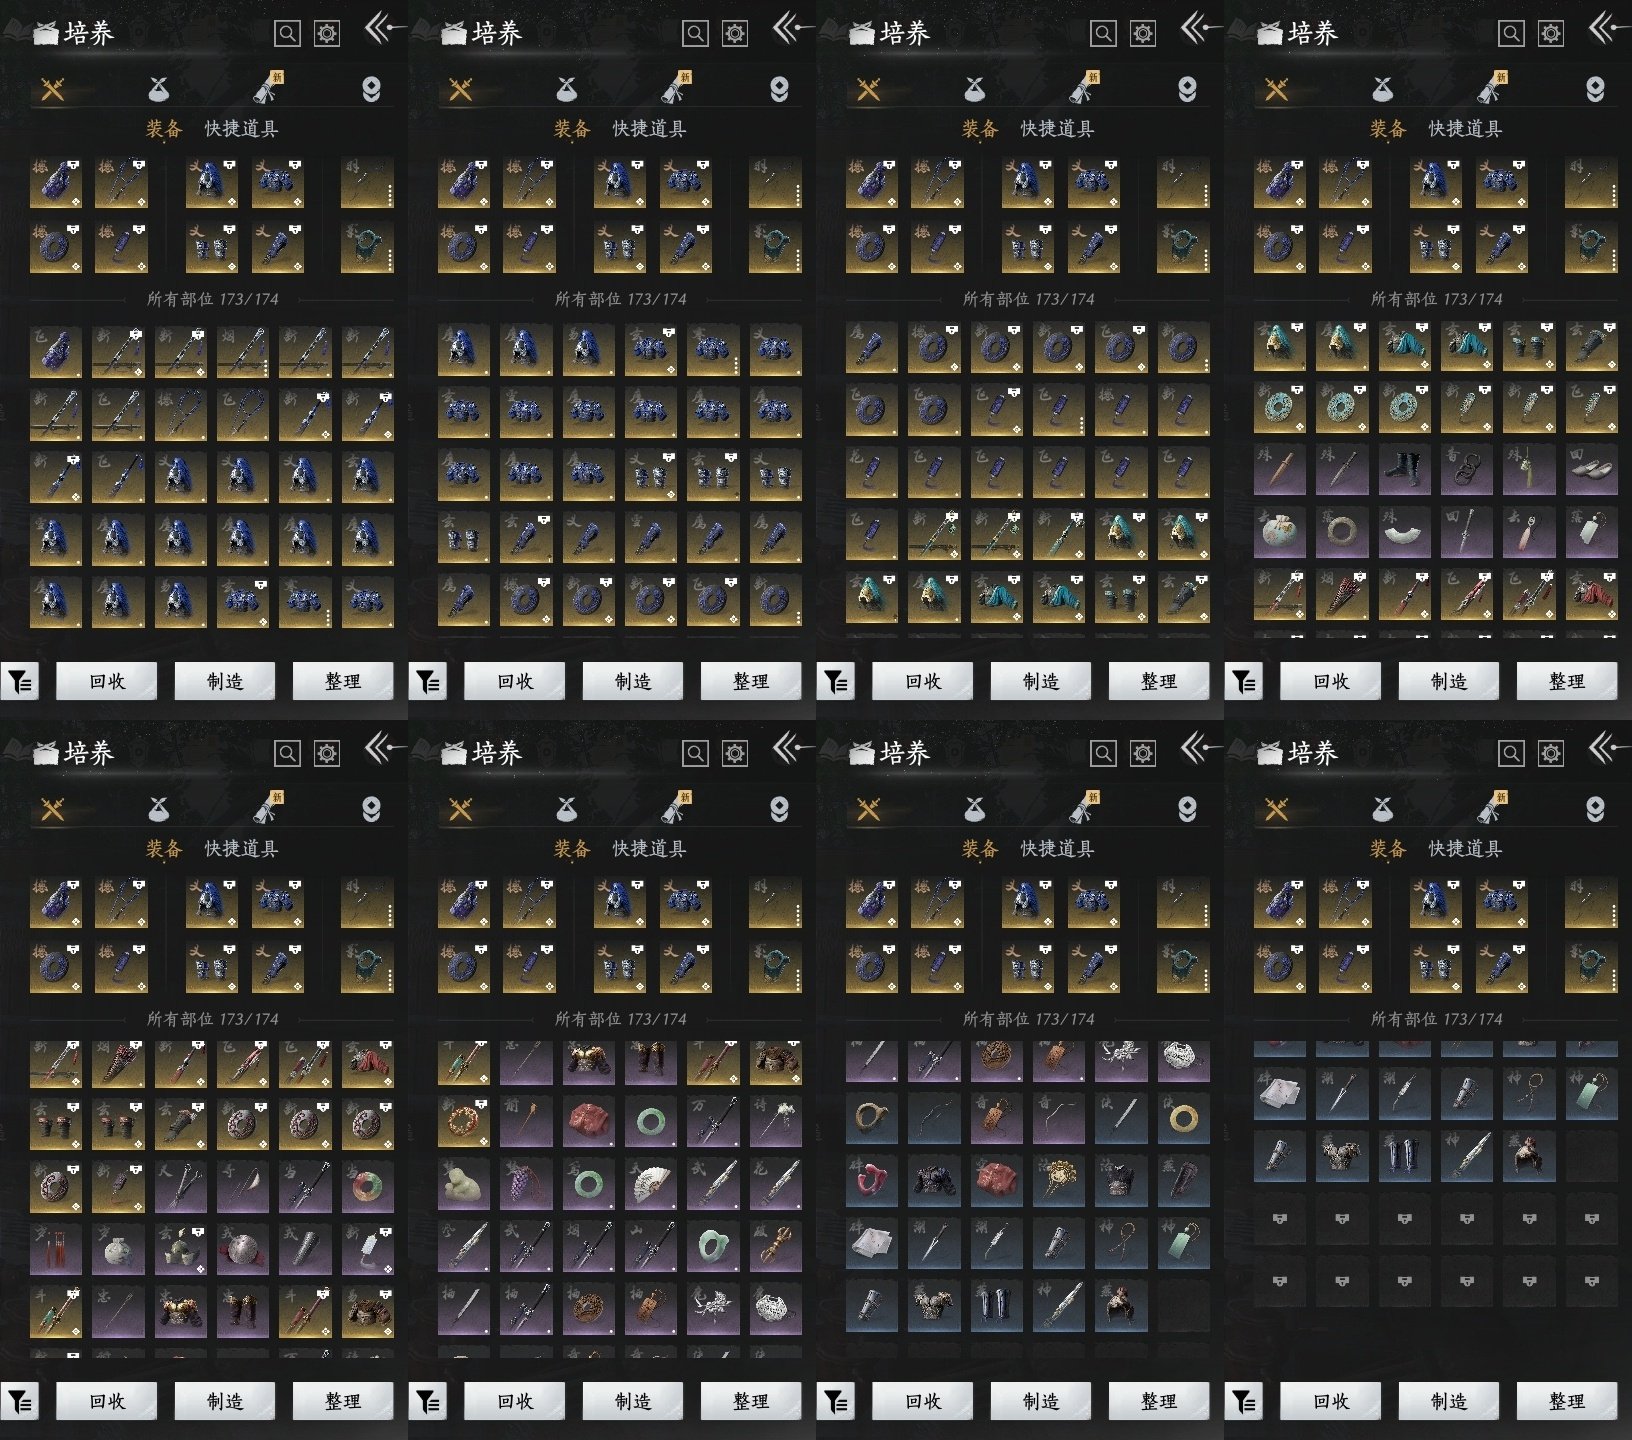Click 整理 in the top-left panel
This screenshot has width=1632, height=1440.
click(342, 682)
